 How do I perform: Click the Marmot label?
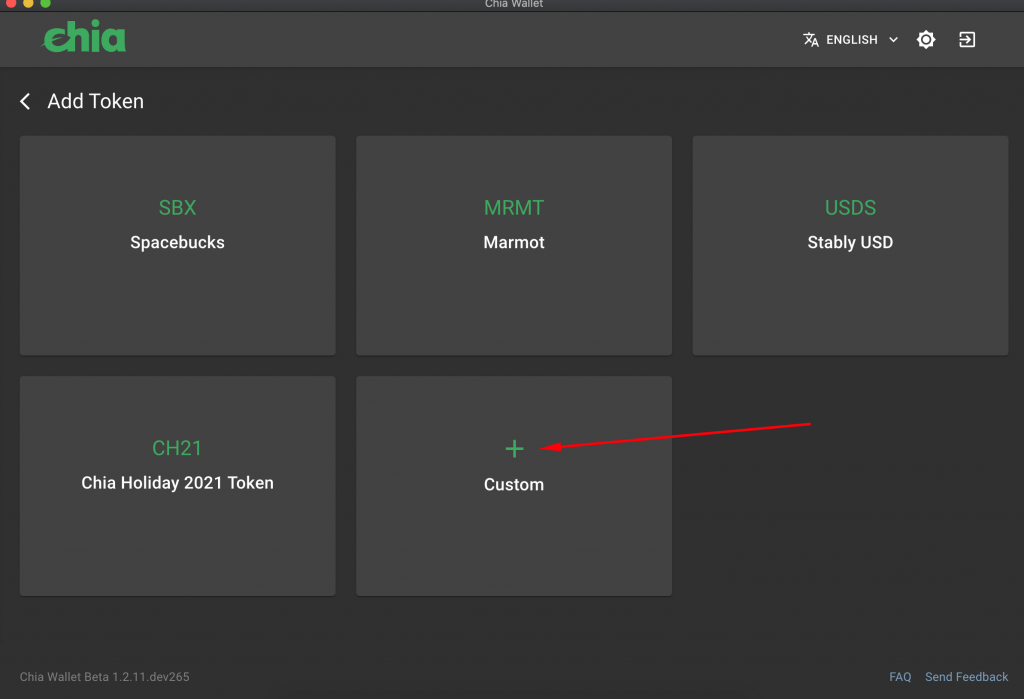(x=514, y=242)
